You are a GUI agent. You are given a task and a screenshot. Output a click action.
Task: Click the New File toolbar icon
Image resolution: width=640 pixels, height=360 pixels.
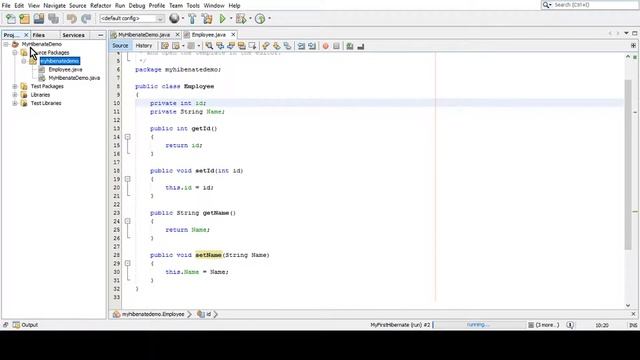click(x=11, y=18)
